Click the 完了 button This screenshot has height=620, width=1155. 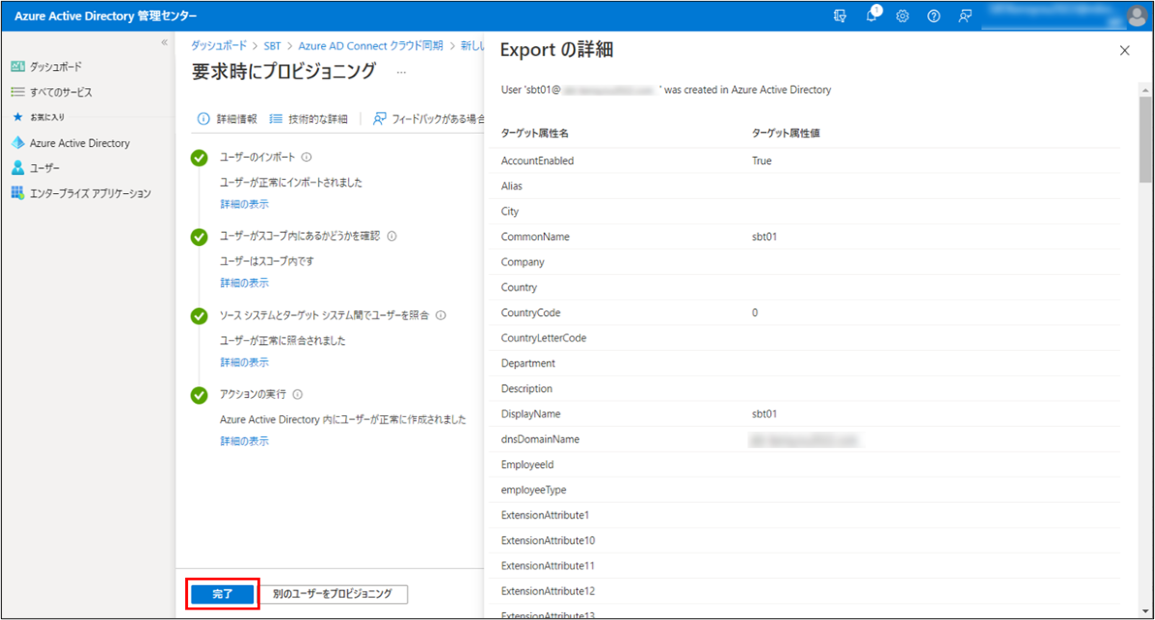222,593
